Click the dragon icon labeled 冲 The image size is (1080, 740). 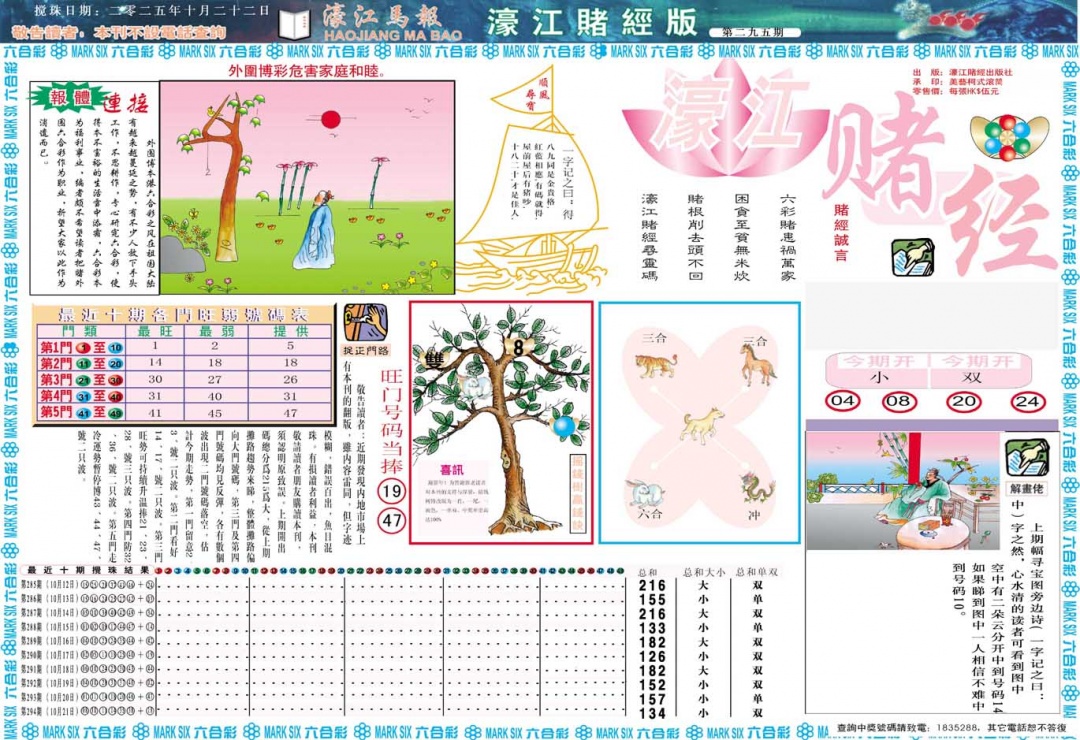757,487
